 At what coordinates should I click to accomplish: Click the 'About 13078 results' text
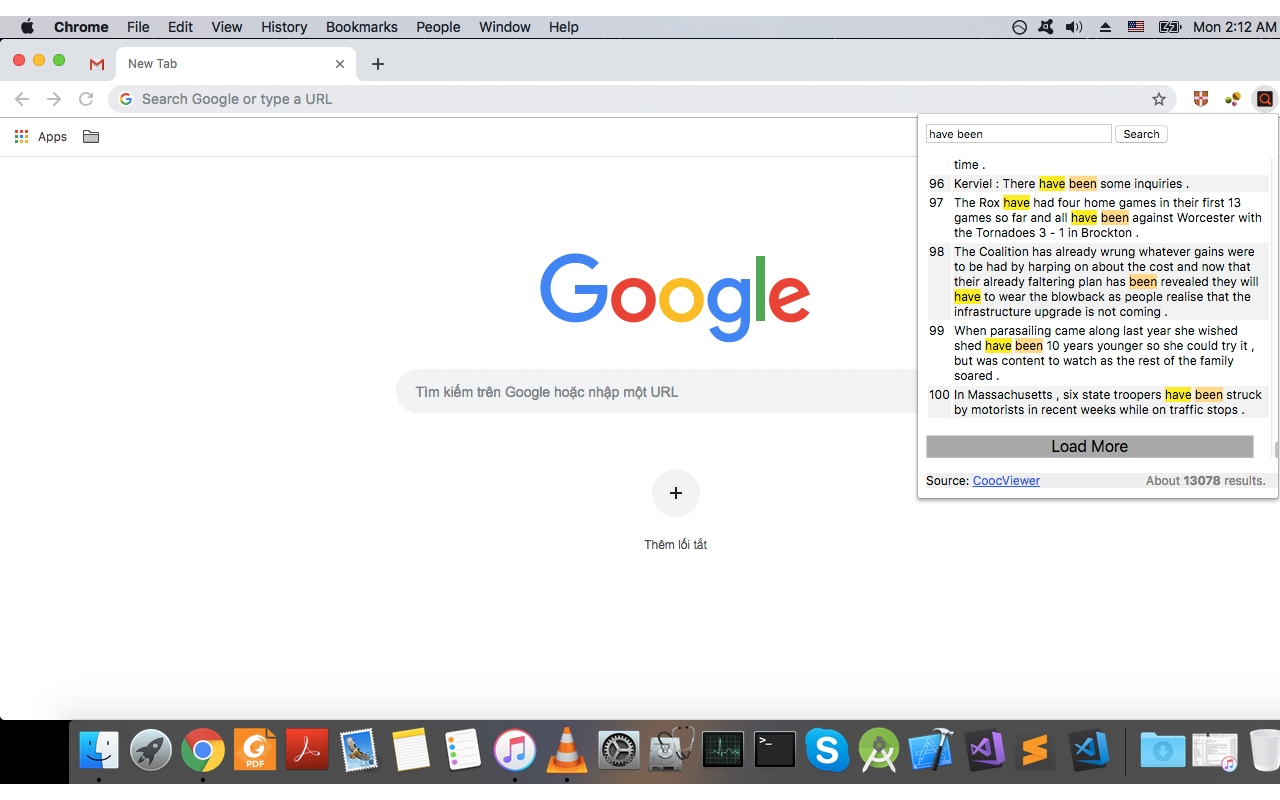click(1205, 481)
